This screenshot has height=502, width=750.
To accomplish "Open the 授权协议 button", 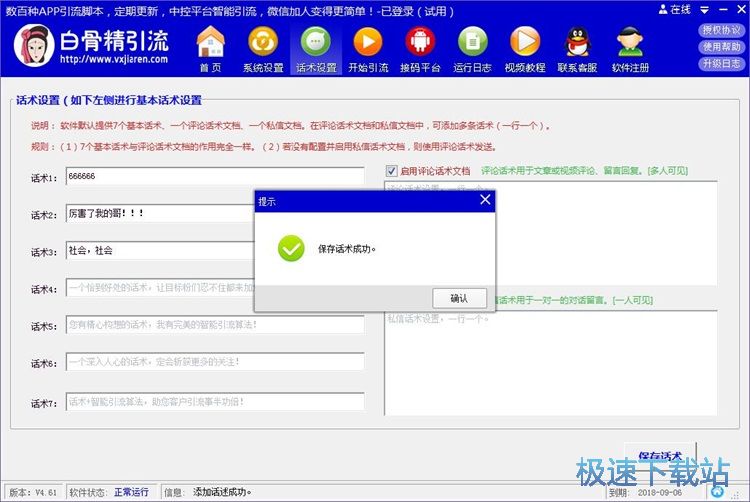I will coord(721,31).
